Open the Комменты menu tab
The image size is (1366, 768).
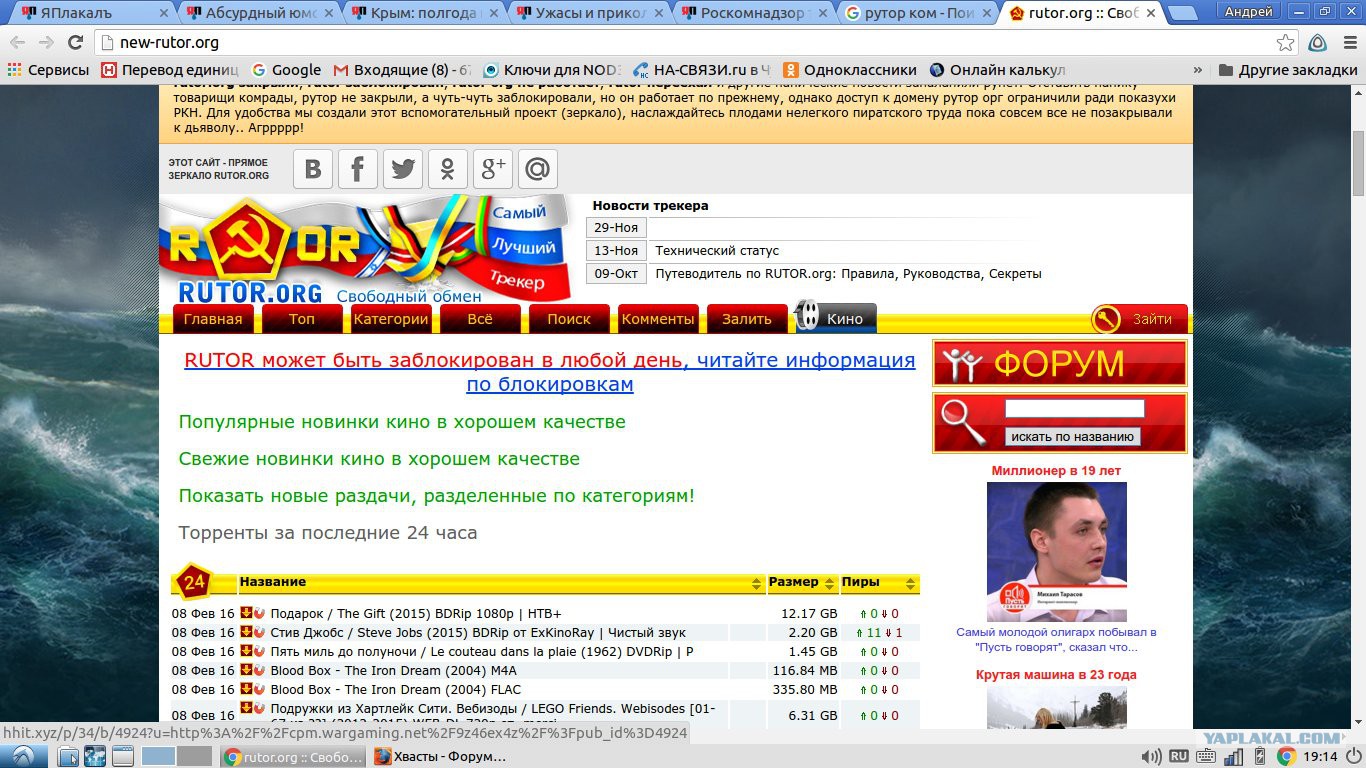(658, 319)
